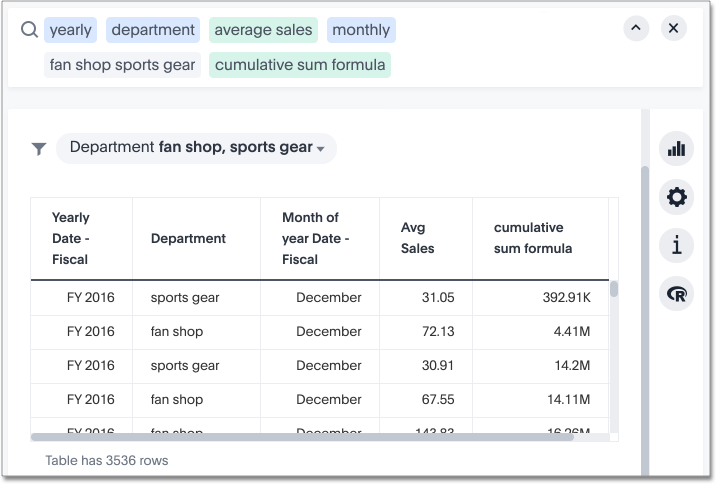Sort by Yearly Date - Fiscal column header
716x484 pixels.
(71, 238)
